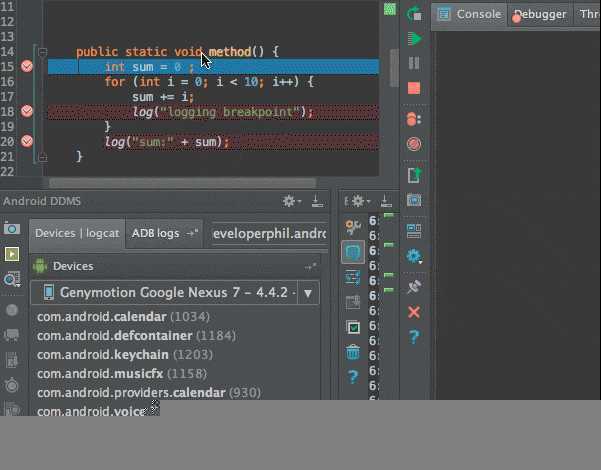Open View Breakpoints dialog icon
This screenshot has width=601, height=470.
click(x=414, y=120)
